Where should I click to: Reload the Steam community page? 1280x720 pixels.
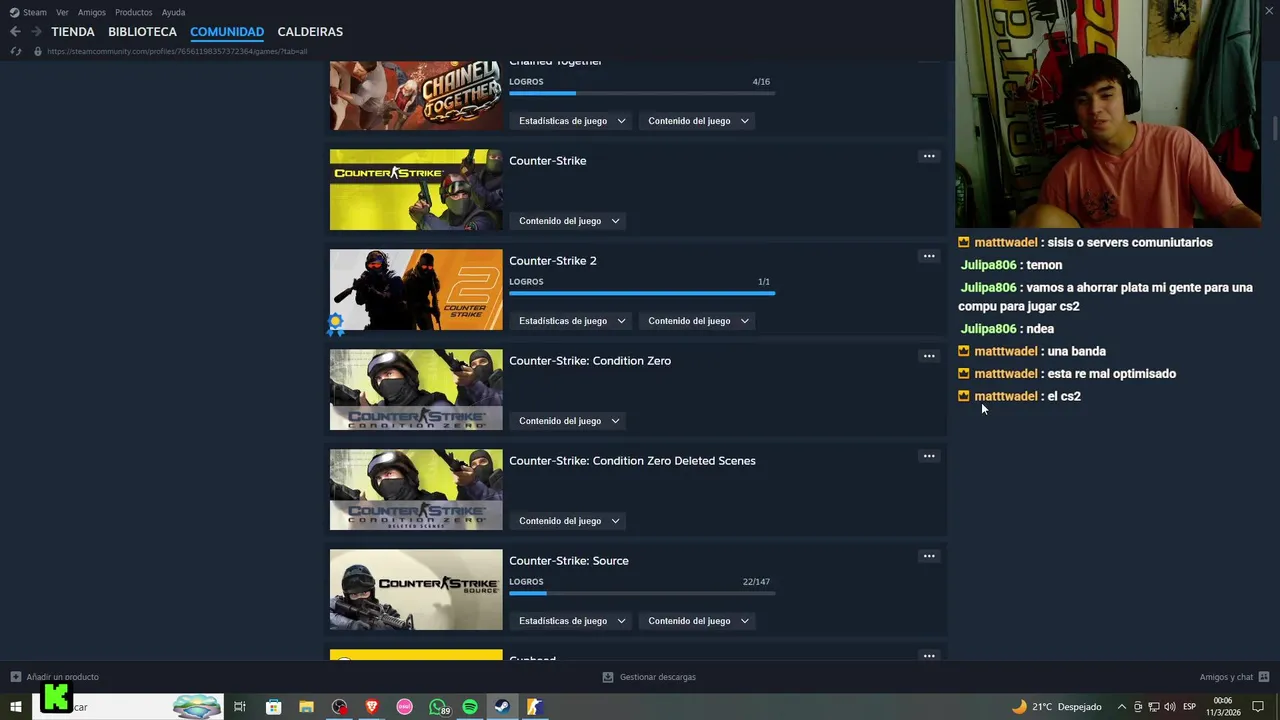click(x=16, y=51)
